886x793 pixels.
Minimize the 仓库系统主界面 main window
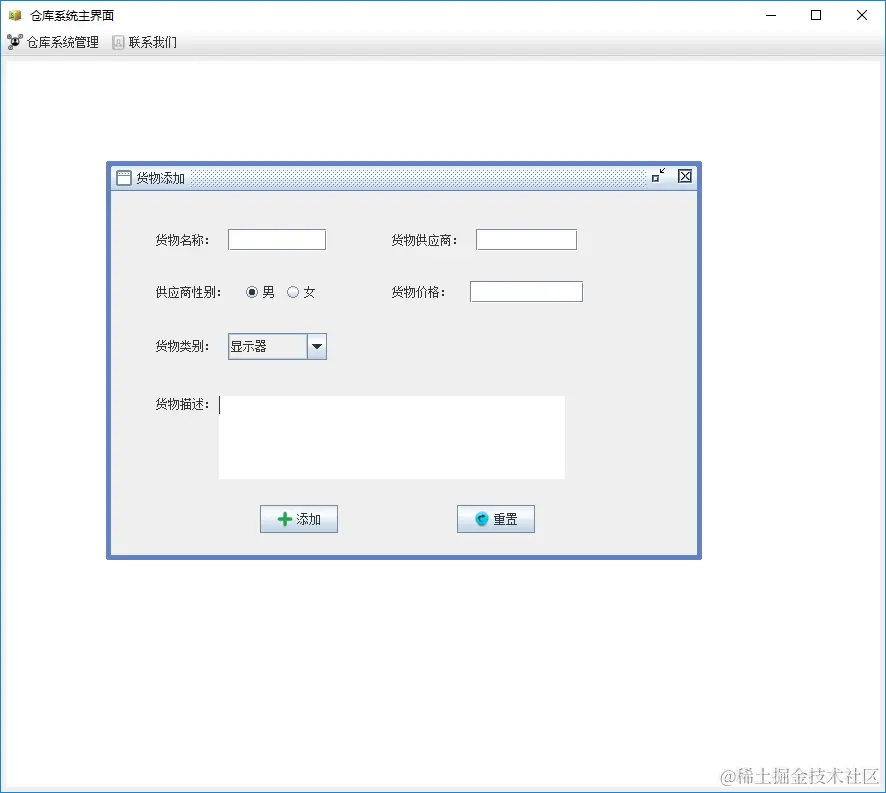tap(771, 15)
